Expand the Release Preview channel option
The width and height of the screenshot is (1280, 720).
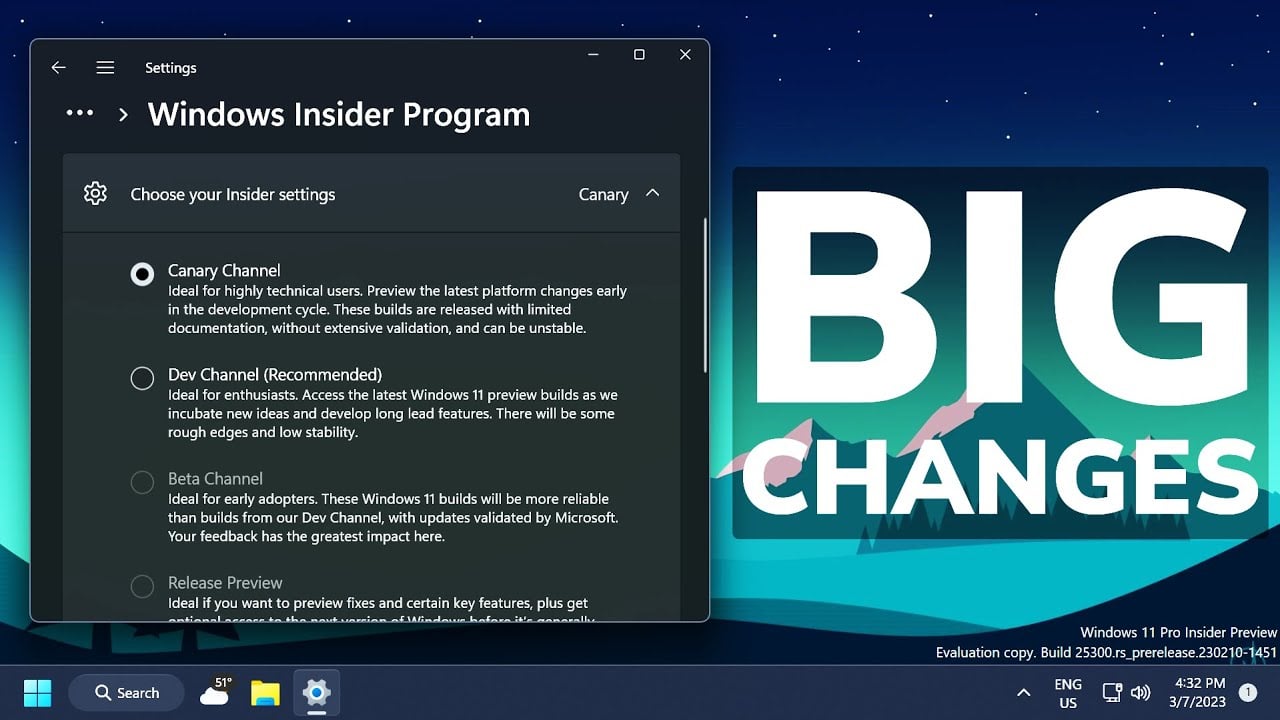pos(142,586)
